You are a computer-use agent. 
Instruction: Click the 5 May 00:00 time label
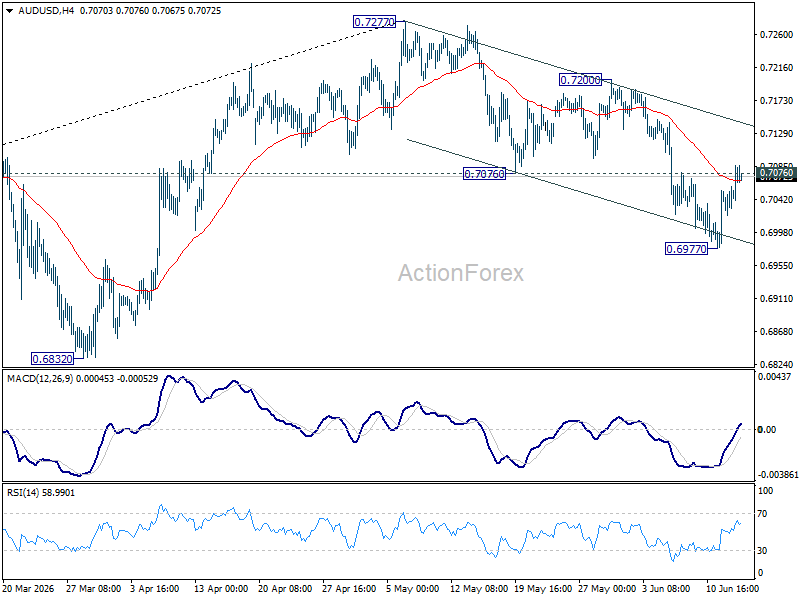click(413, 589)
